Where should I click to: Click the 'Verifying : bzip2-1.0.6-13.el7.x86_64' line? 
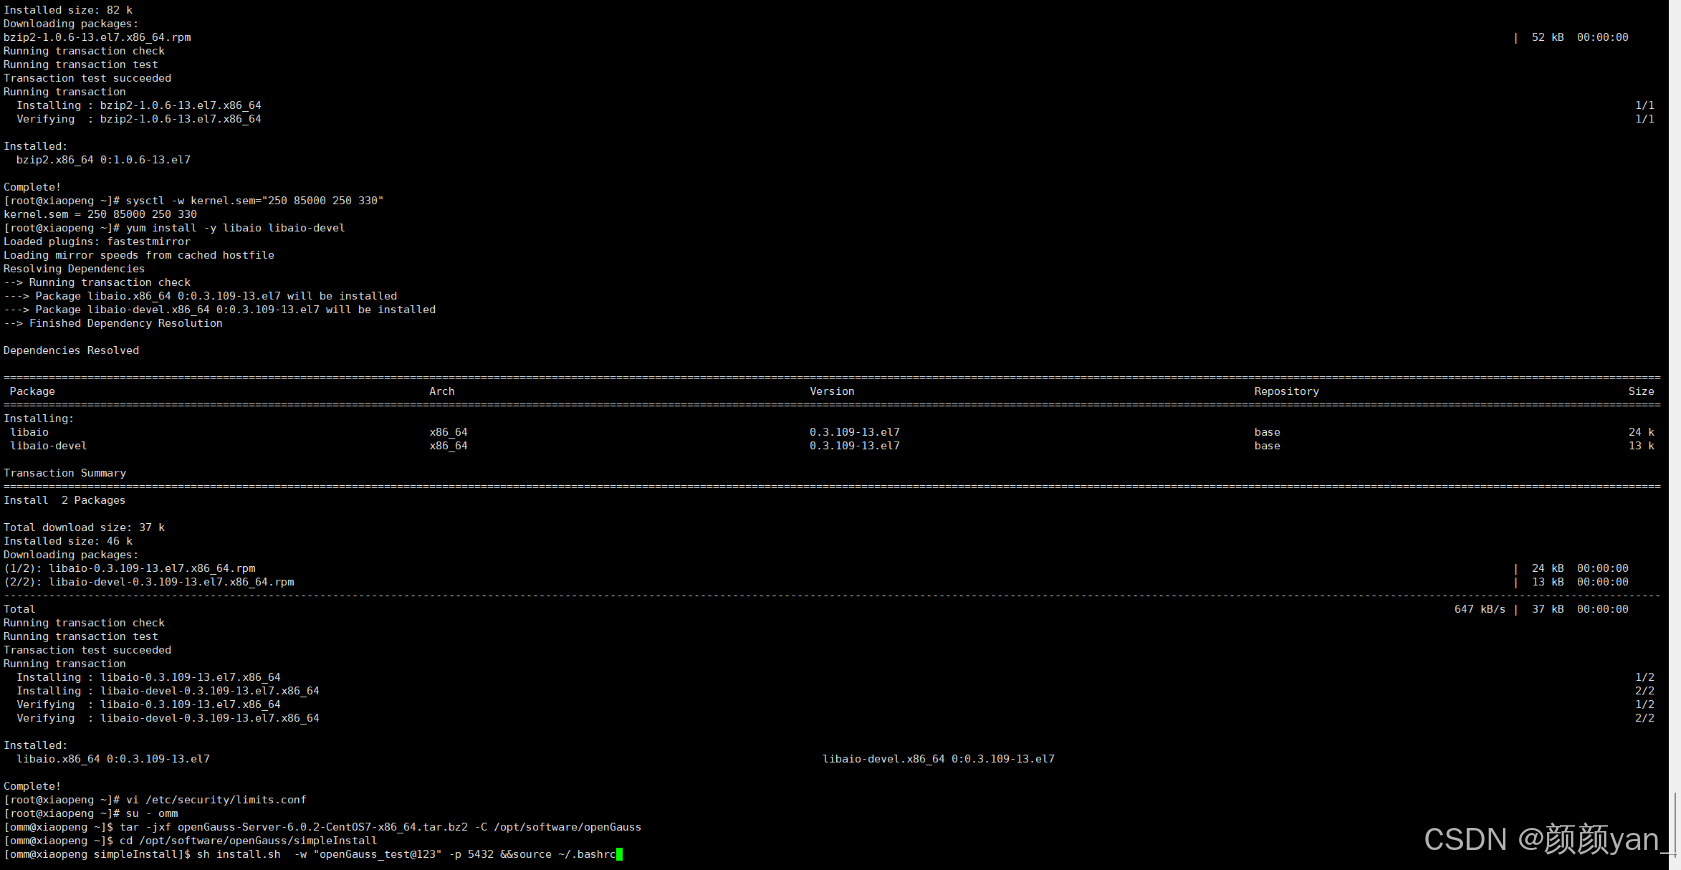pyautogui.click(x=139, y=119)
